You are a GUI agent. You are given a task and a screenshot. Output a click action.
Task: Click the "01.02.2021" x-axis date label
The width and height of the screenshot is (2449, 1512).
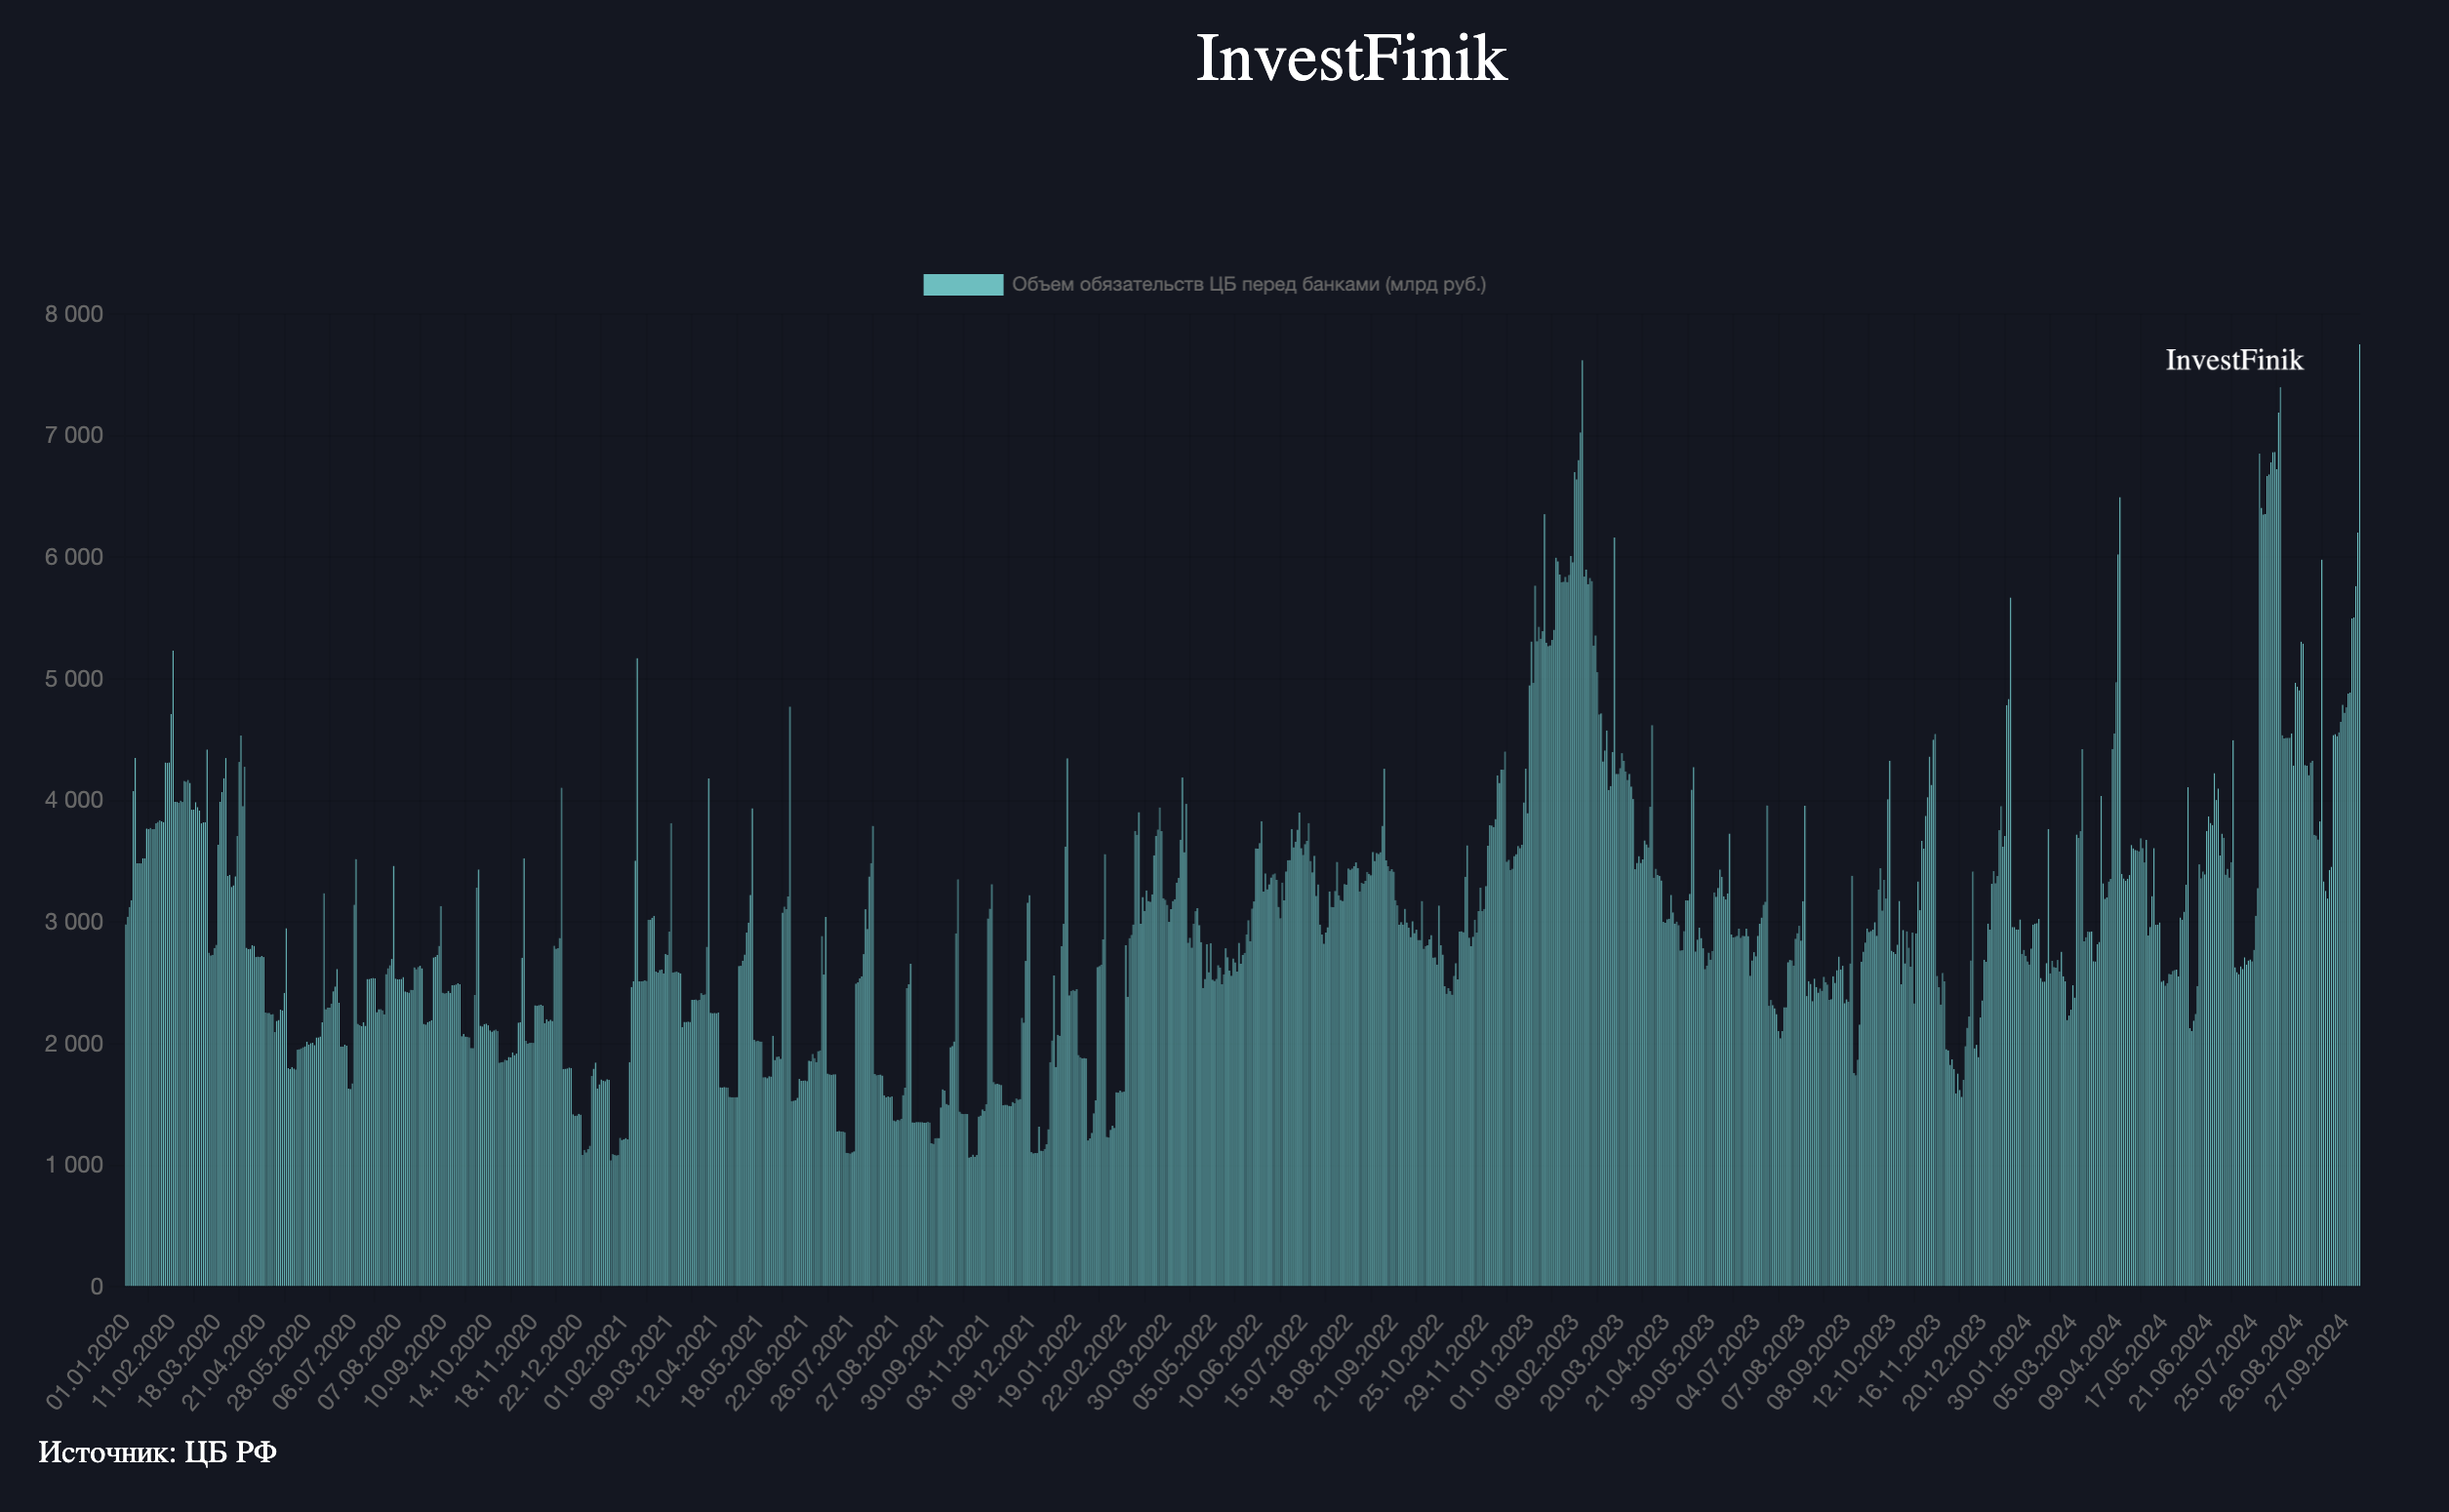pos(587,1362)
